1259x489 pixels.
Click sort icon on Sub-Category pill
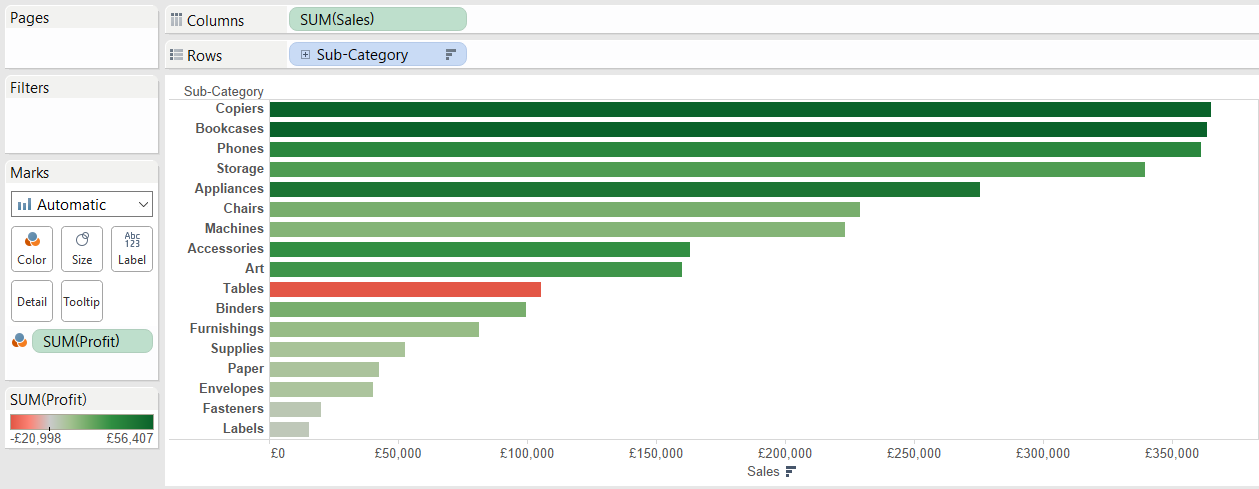pos(450,55)
